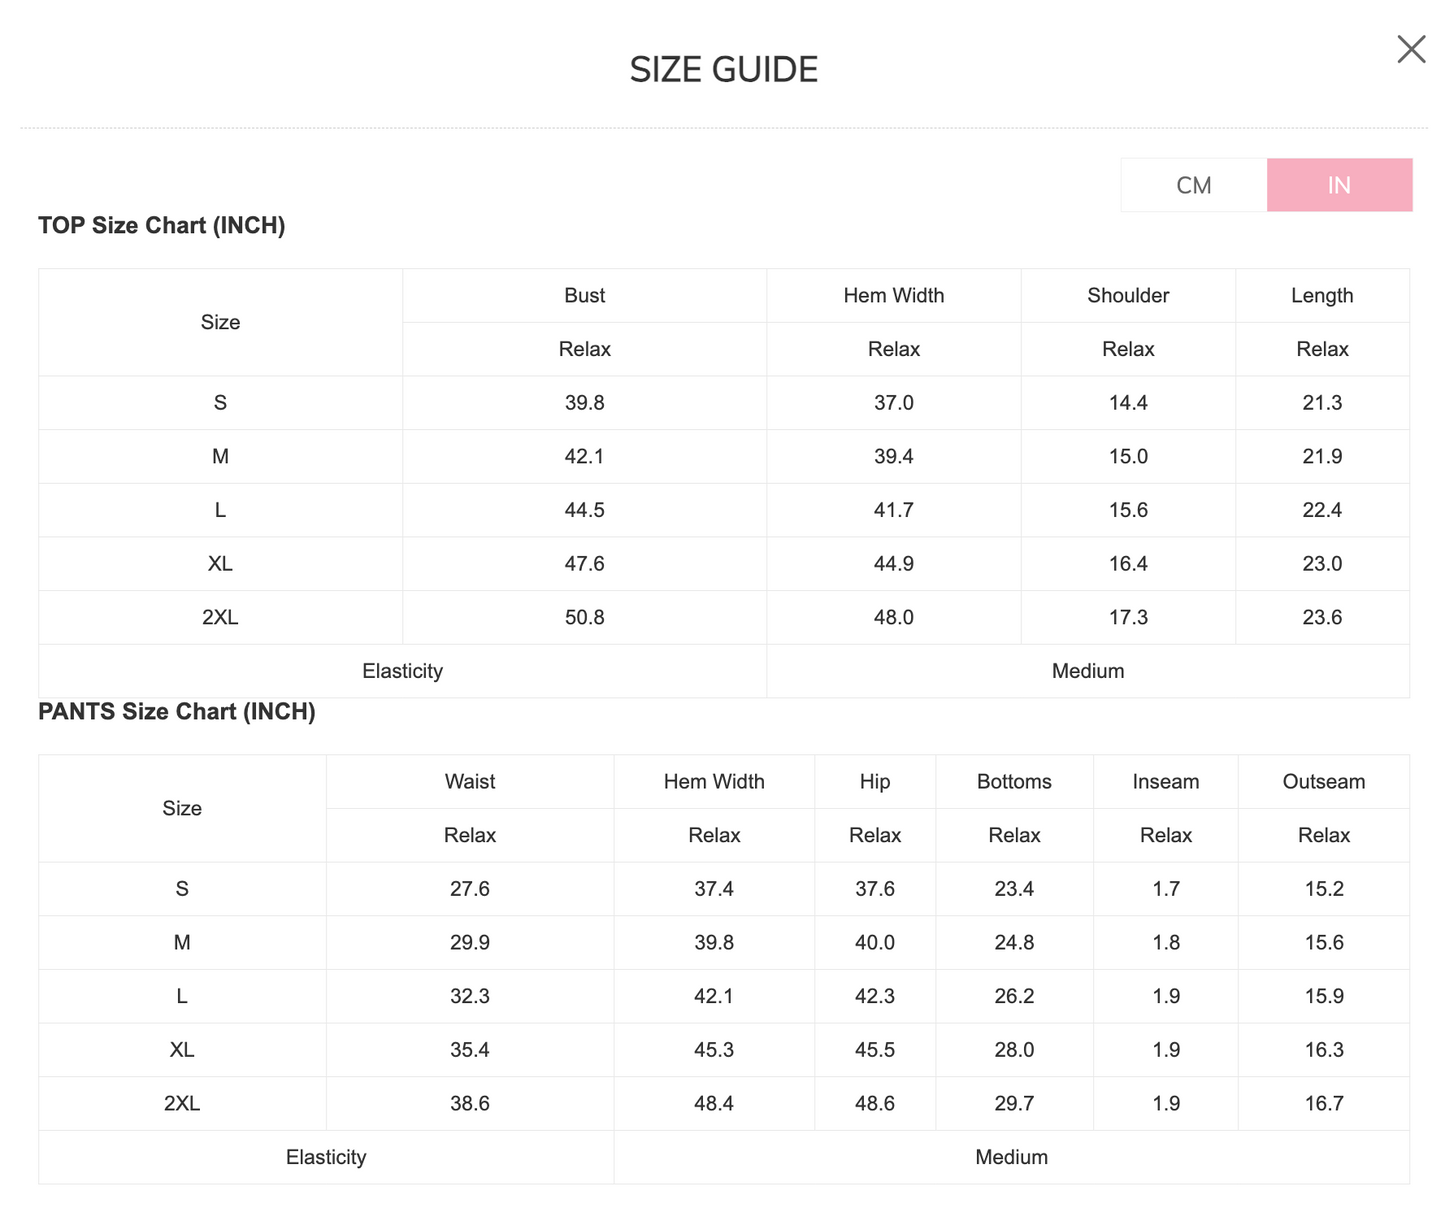Switch units to CM
This screenshot has width=1445, height=1208.
point(1194,185)
